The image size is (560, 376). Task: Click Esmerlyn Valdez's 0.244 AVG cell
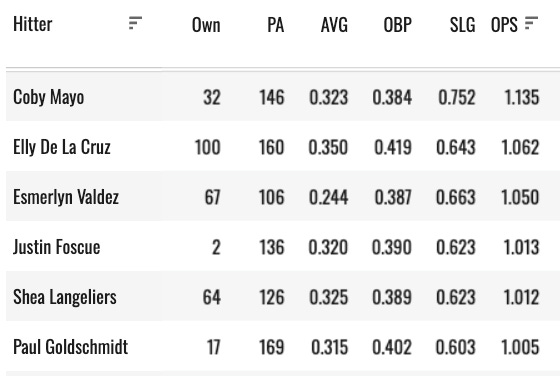click(329, 197)
